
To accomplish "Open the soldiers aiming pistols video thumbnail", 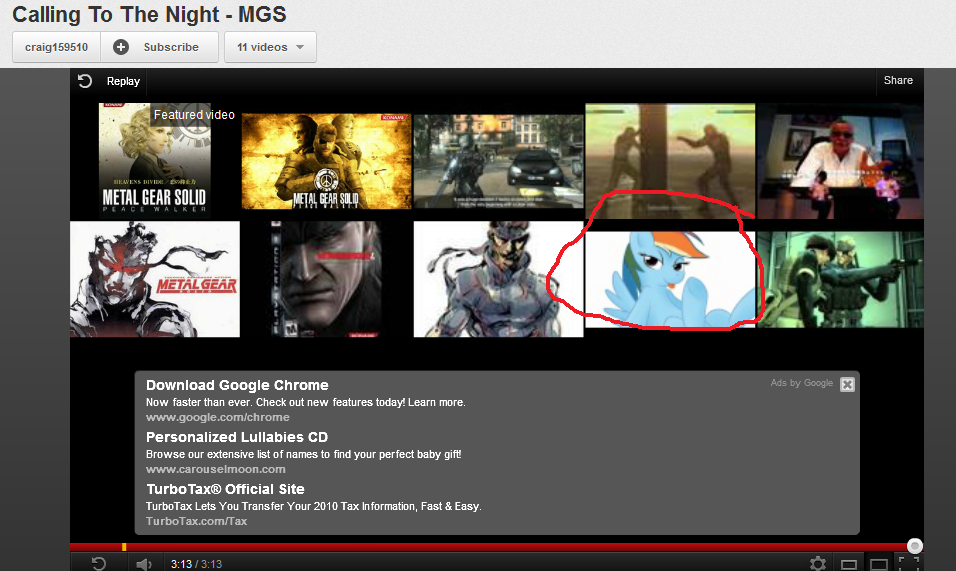I will (840, 279).
